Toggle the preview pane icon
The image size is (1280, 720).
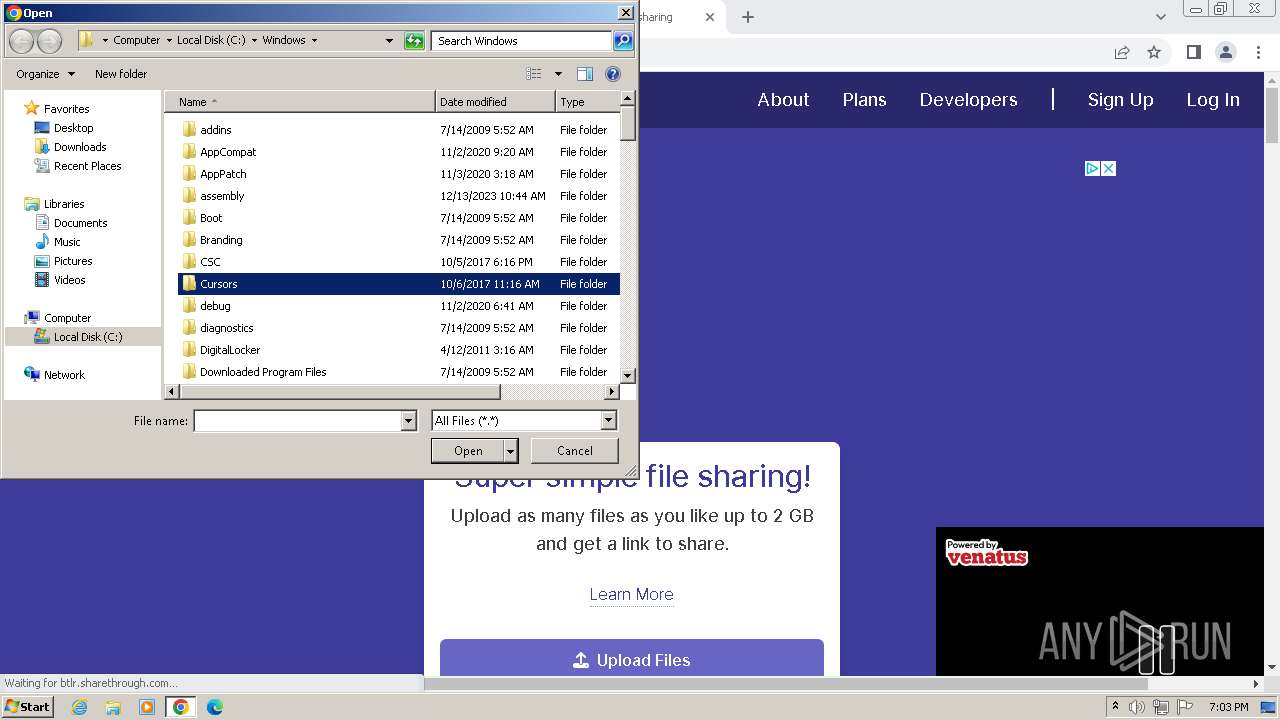tap(585, 74)
